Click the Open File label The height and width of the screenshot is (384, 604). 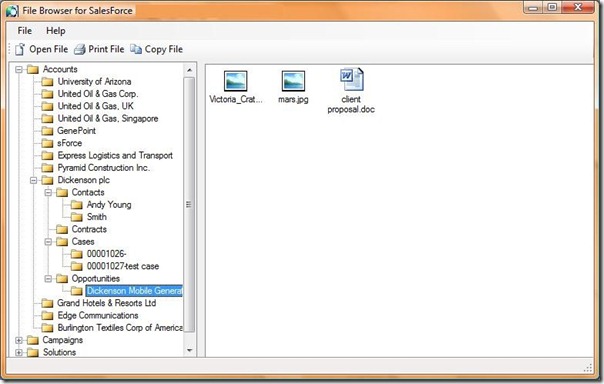pyautogui.click(x=49, y=49)
